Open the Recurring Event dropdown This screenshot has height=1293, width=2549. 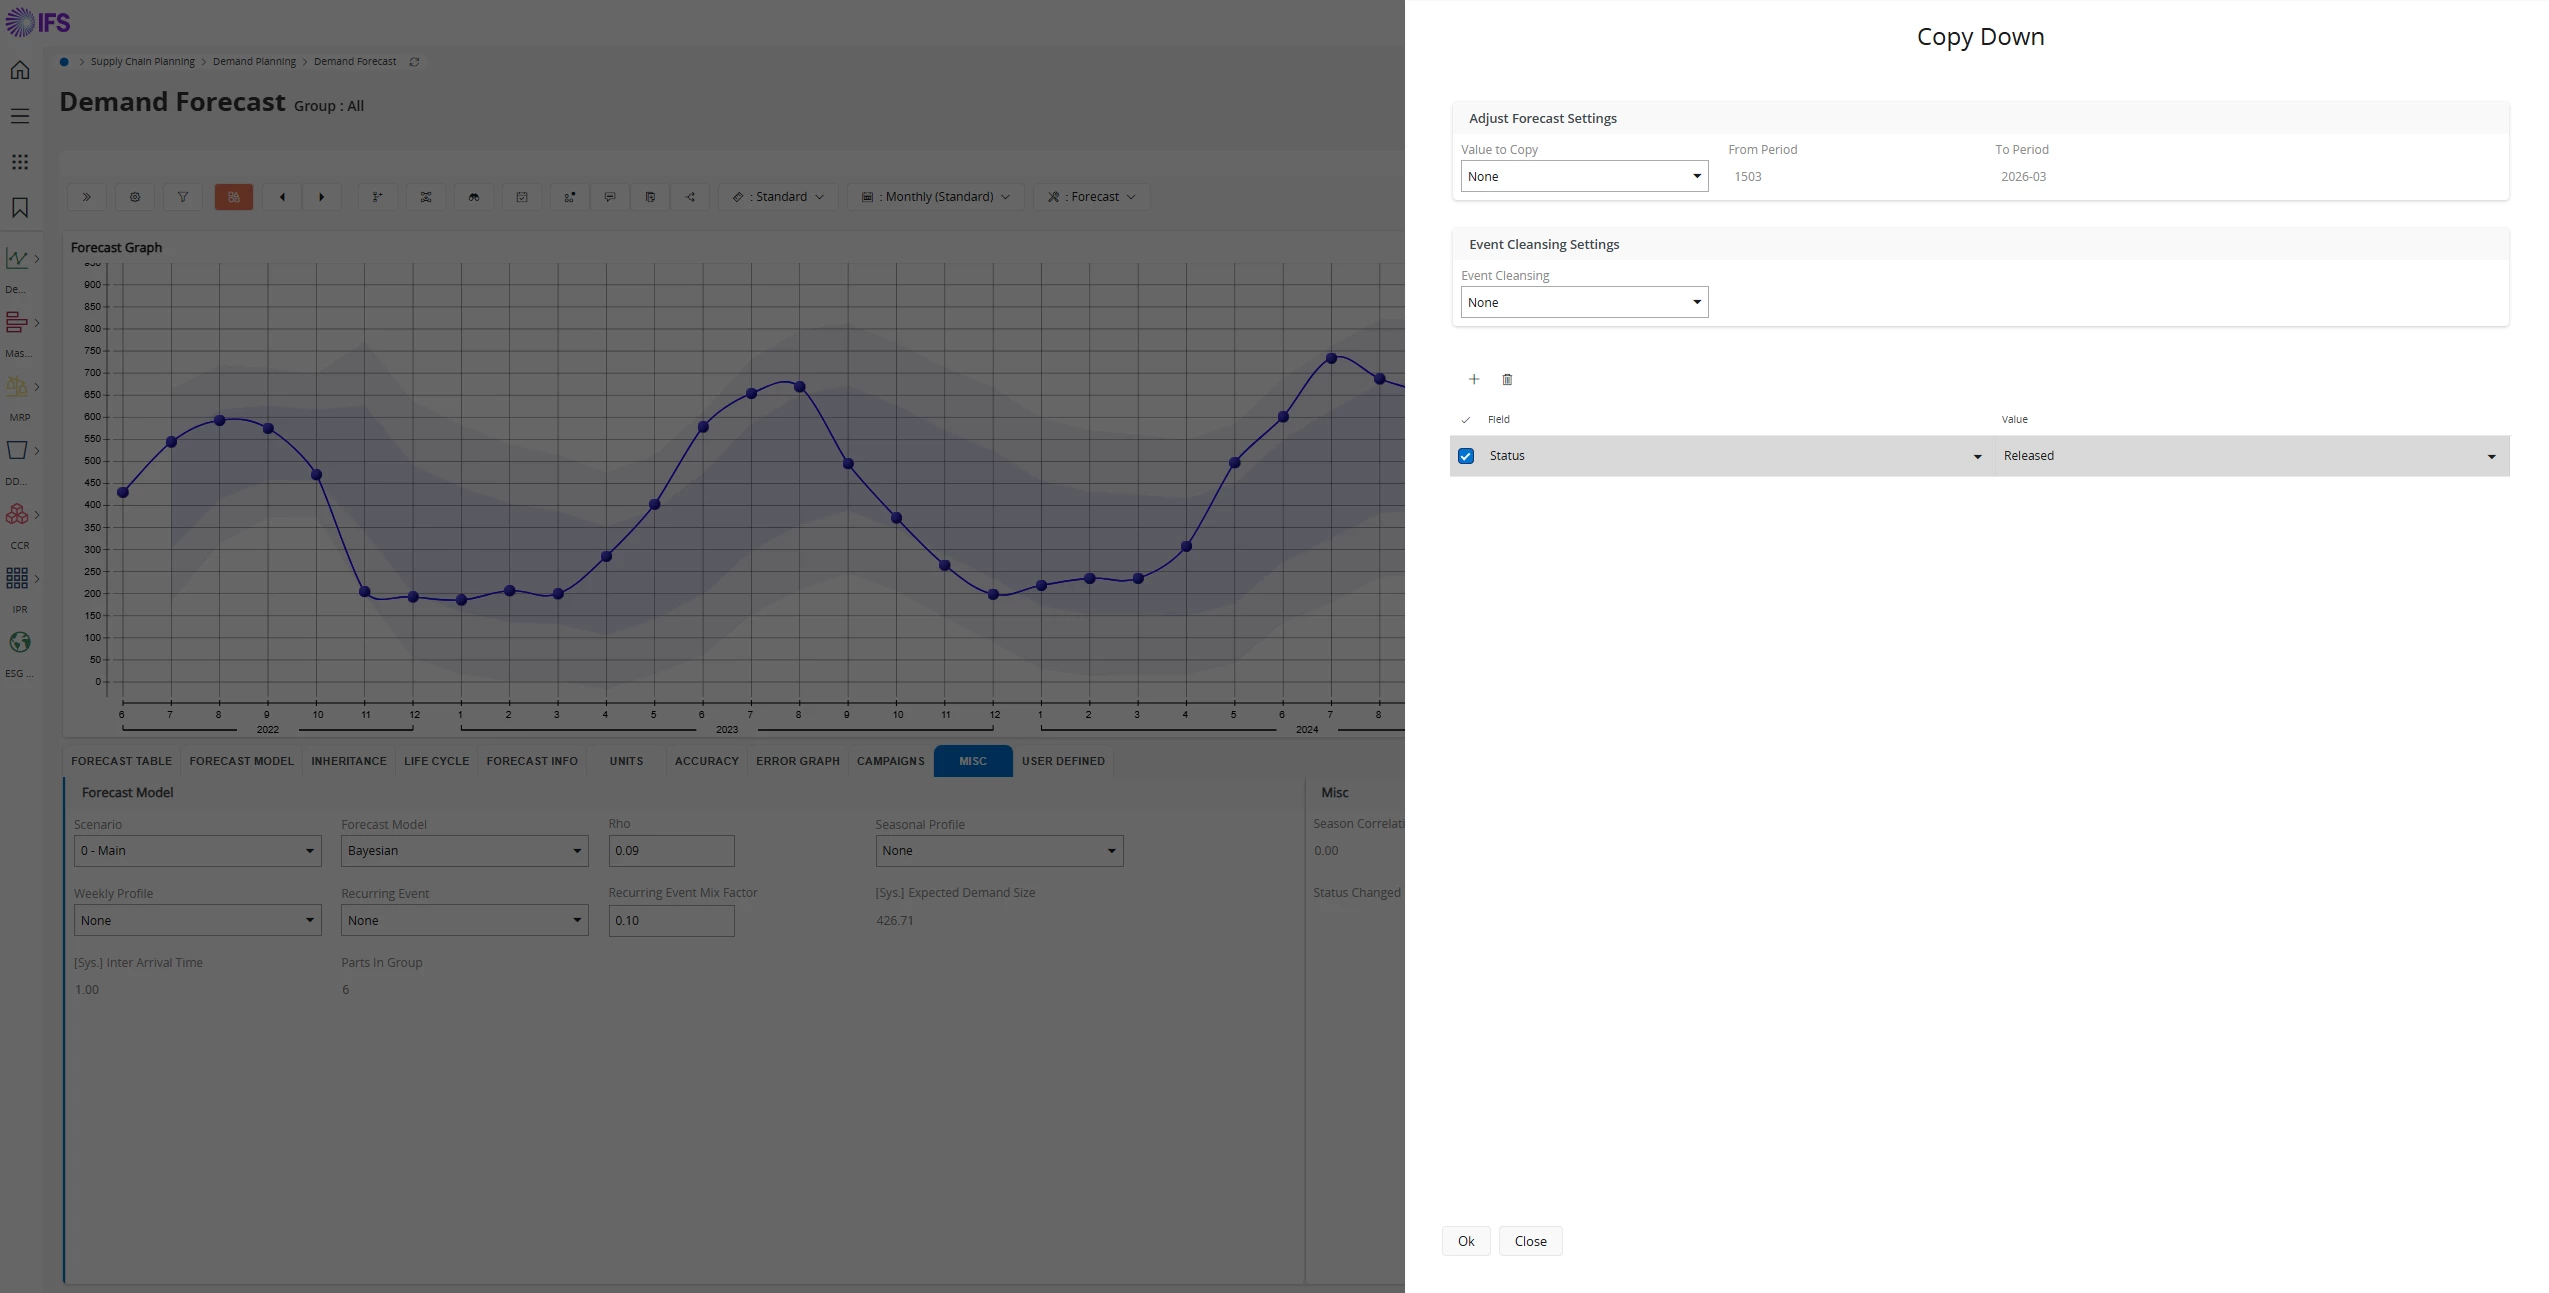click(x=465, y=920)
